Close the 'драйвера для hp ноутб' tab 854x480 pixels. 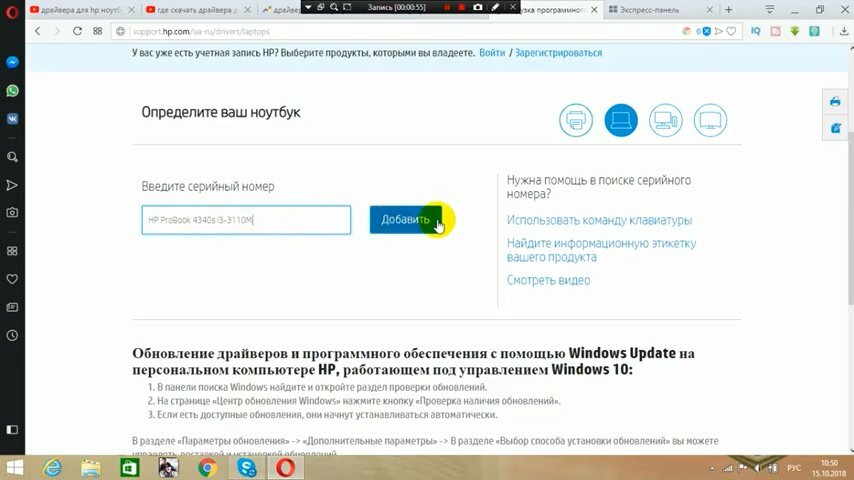point(131,10)
